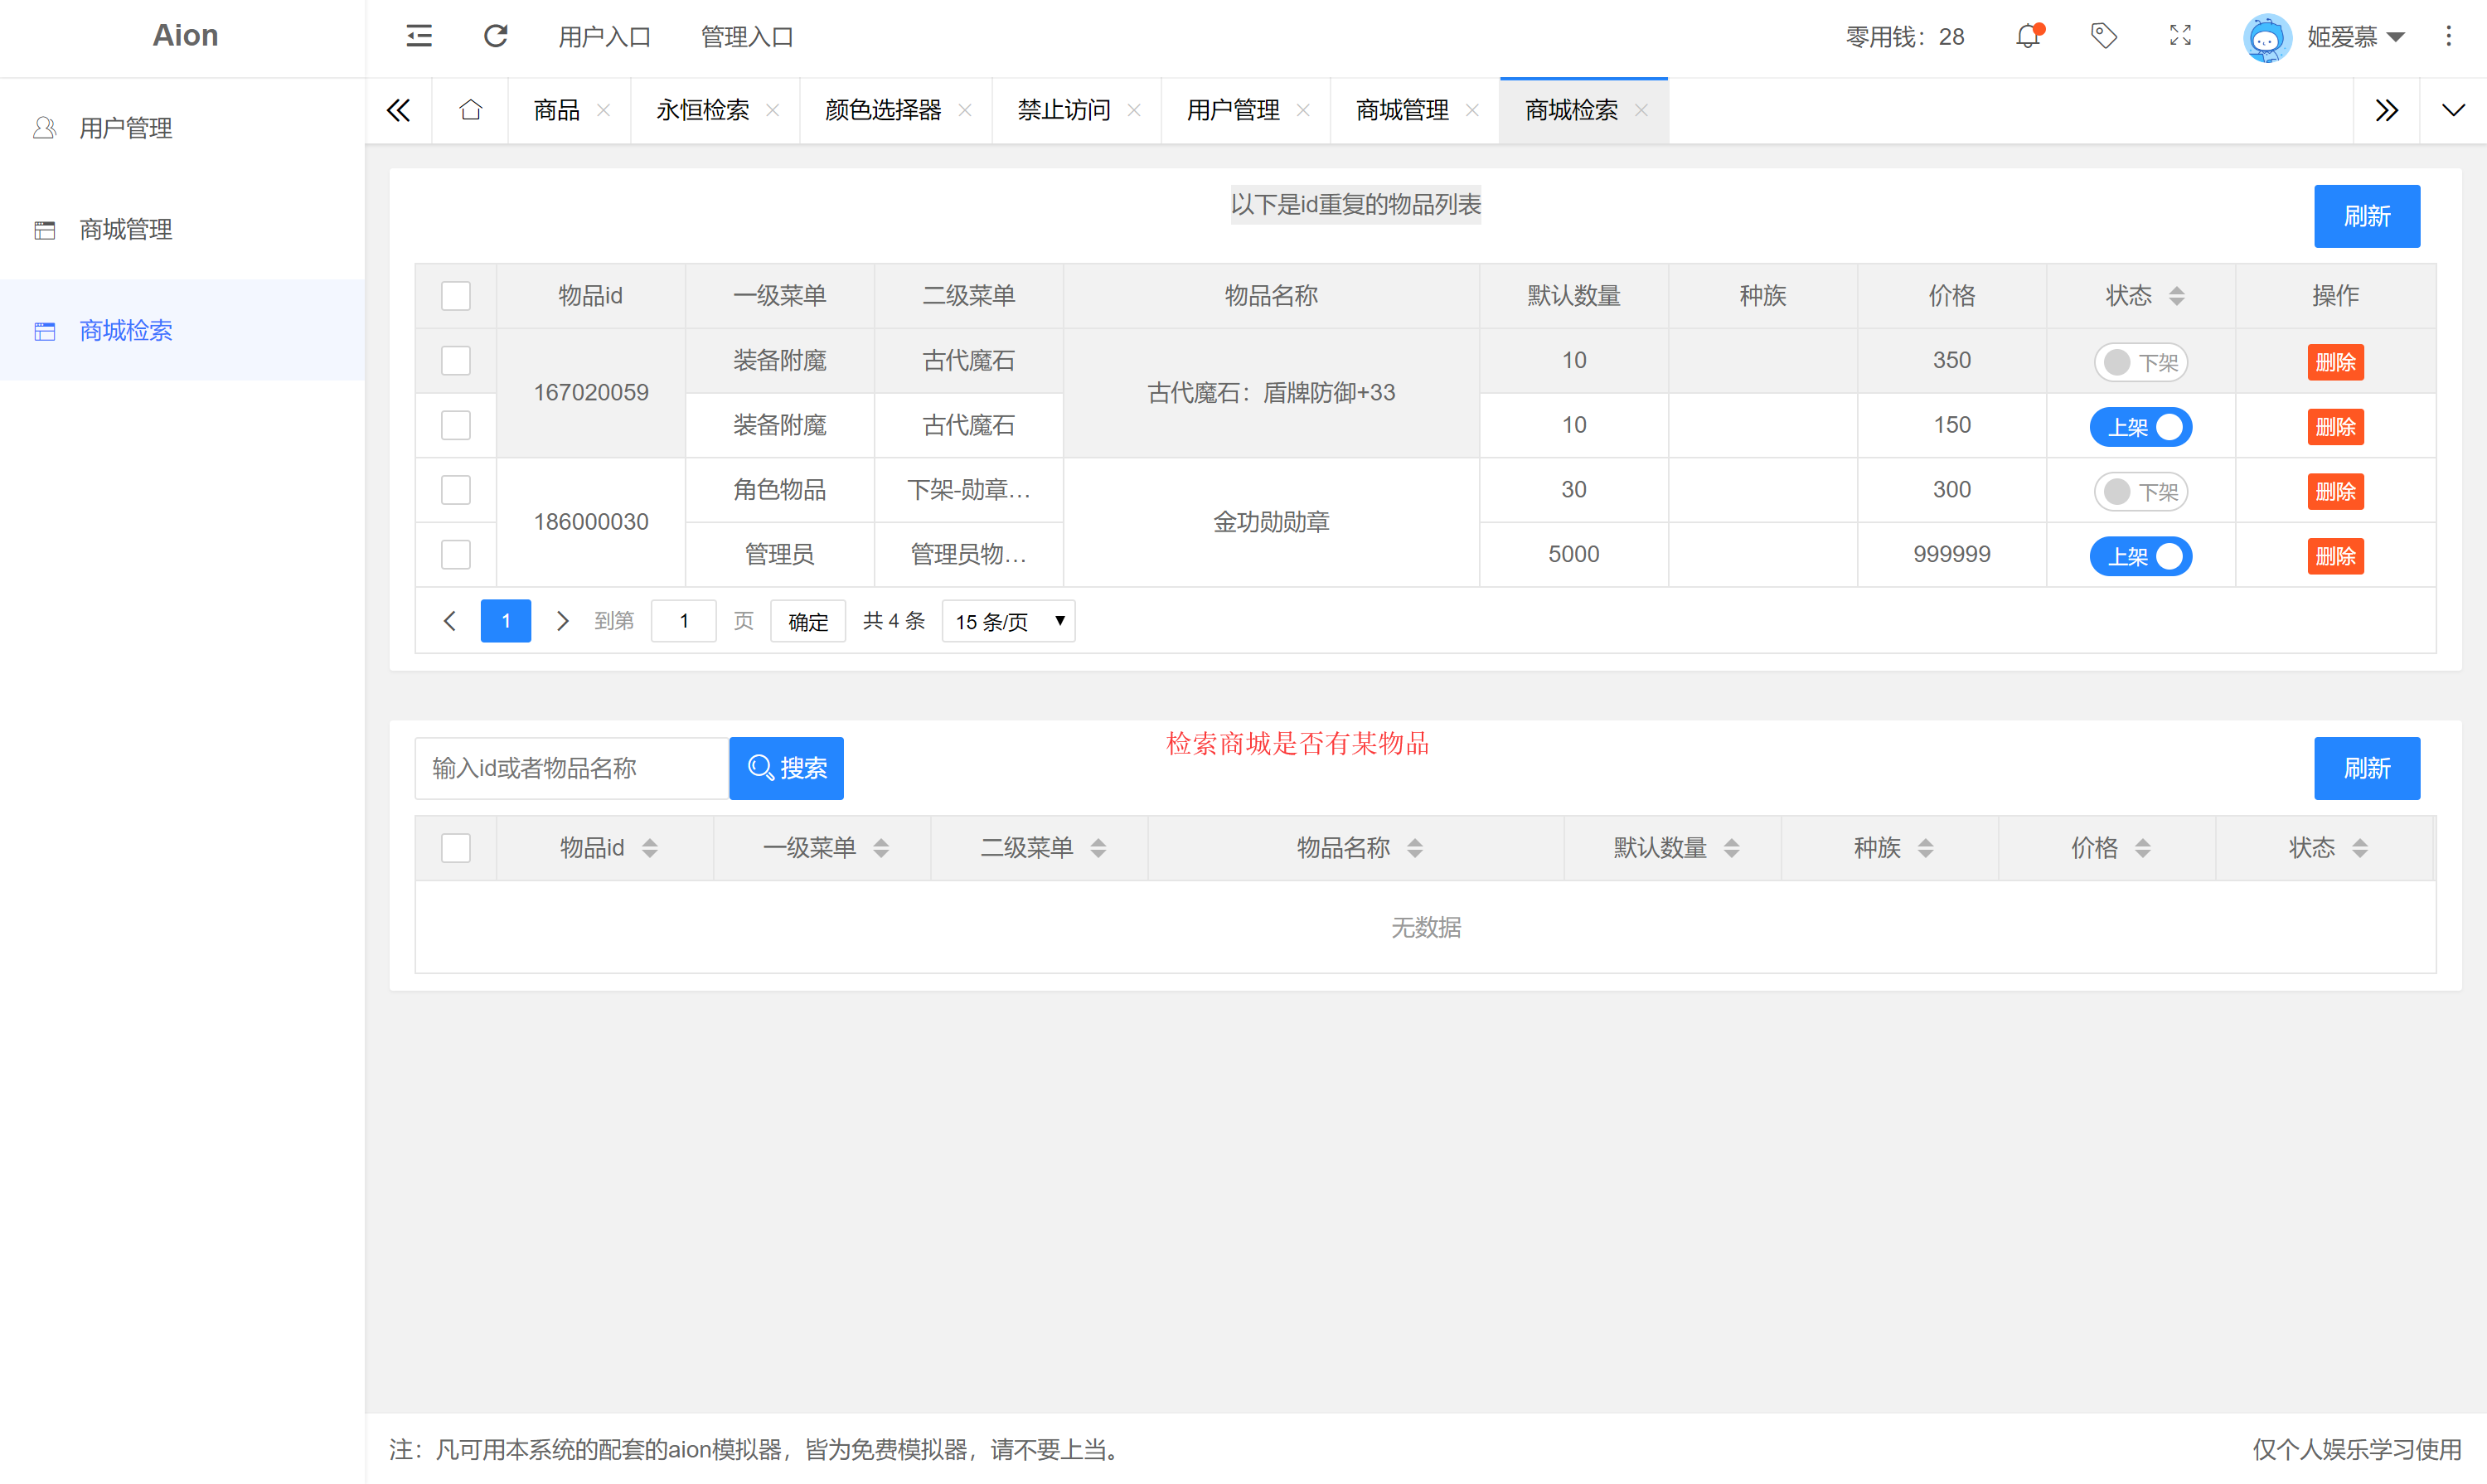Switch to the 颜色选择器 tab

tap(883, 110)
